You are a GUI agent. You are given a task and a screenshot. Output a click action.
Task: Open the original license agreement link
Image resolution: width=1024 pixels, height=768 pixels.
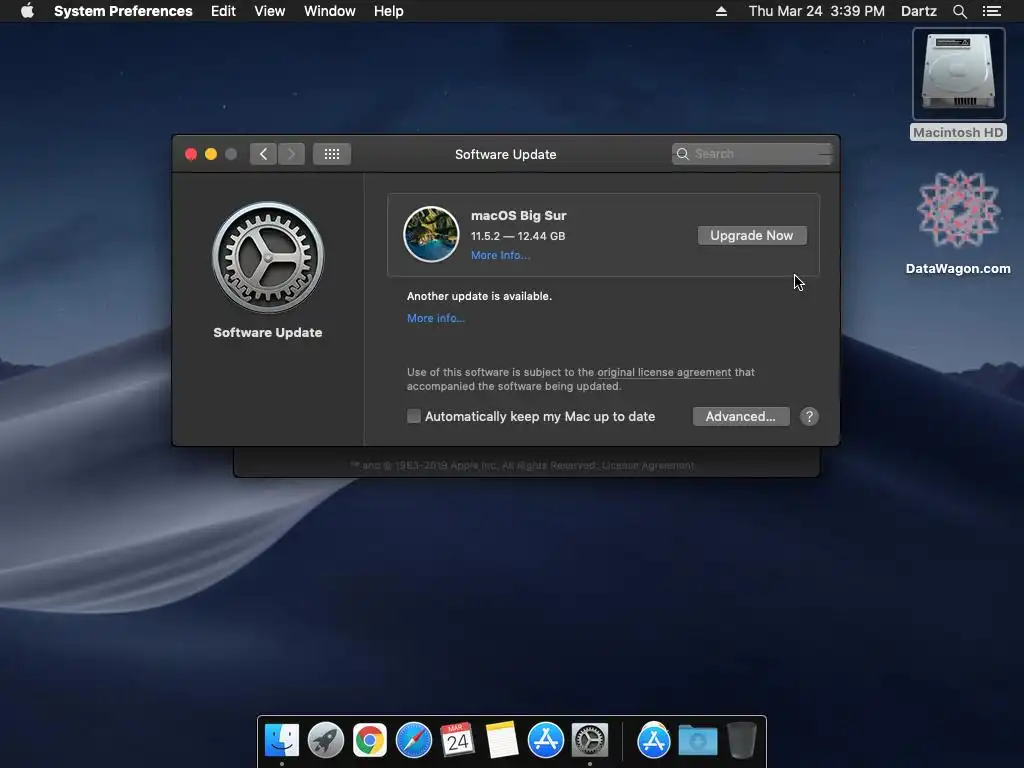pyautogui.click(x=664, y=372)
